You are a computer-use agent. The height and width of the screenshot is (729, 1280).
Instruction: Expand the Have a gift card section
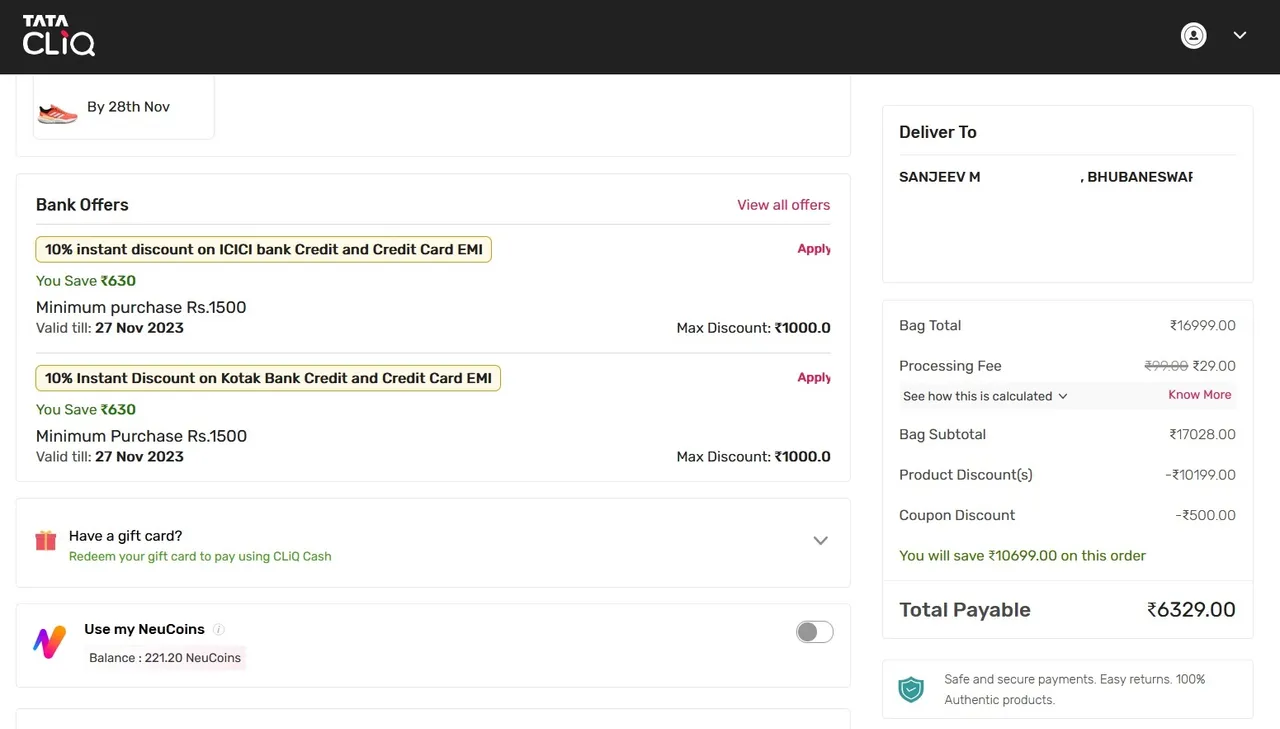pos(820,541)
